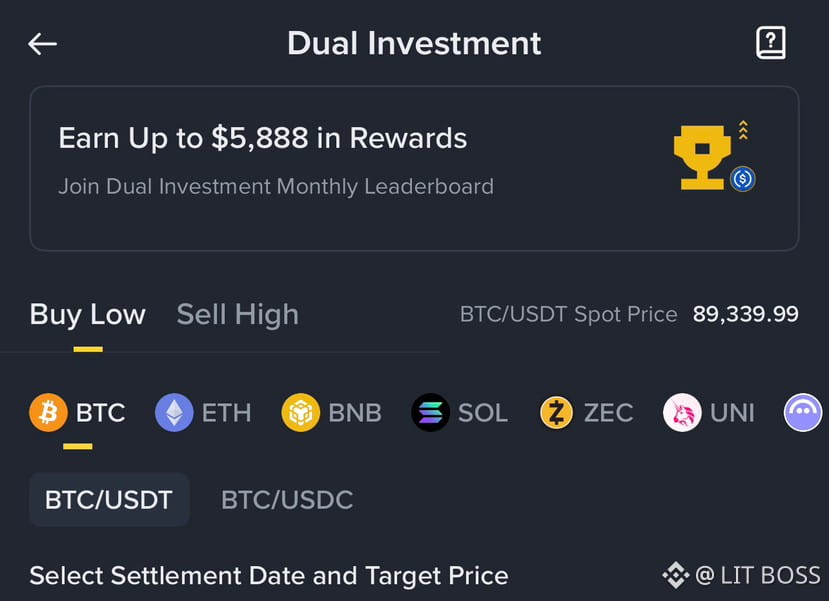Tap the BTC/USDT spot price value 89,339.99
The height and width of the screenshot is (601, 829).
[x=745, y=314]
